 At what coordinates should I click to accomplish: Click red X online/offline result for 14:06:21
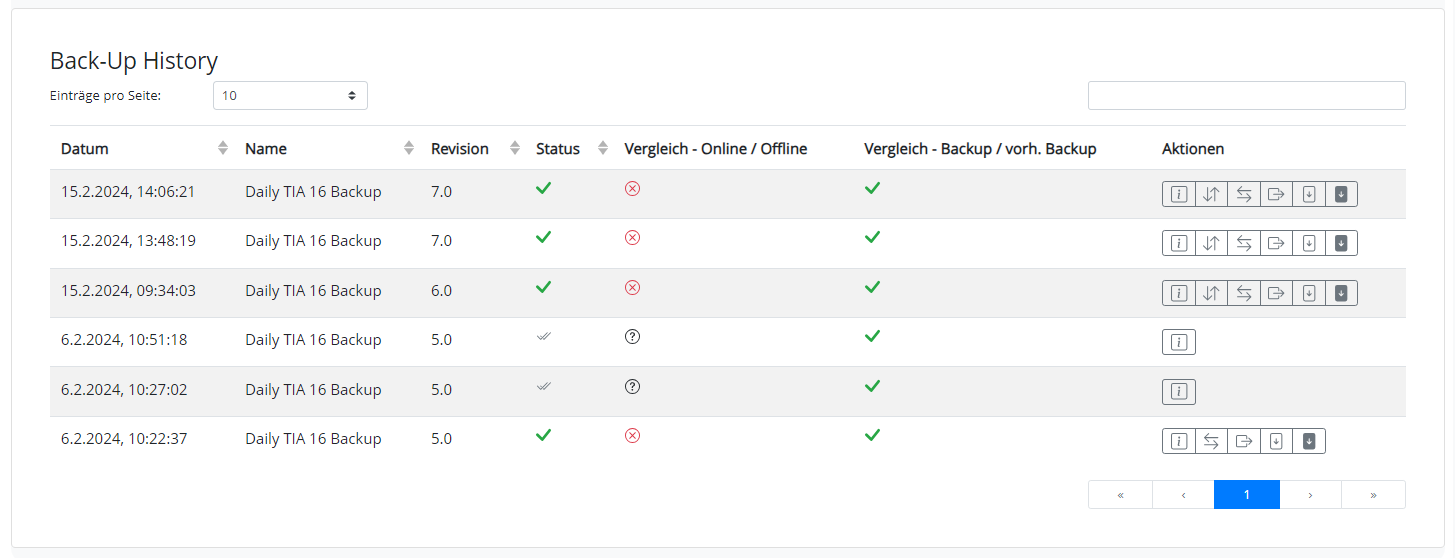pos(632,188)
